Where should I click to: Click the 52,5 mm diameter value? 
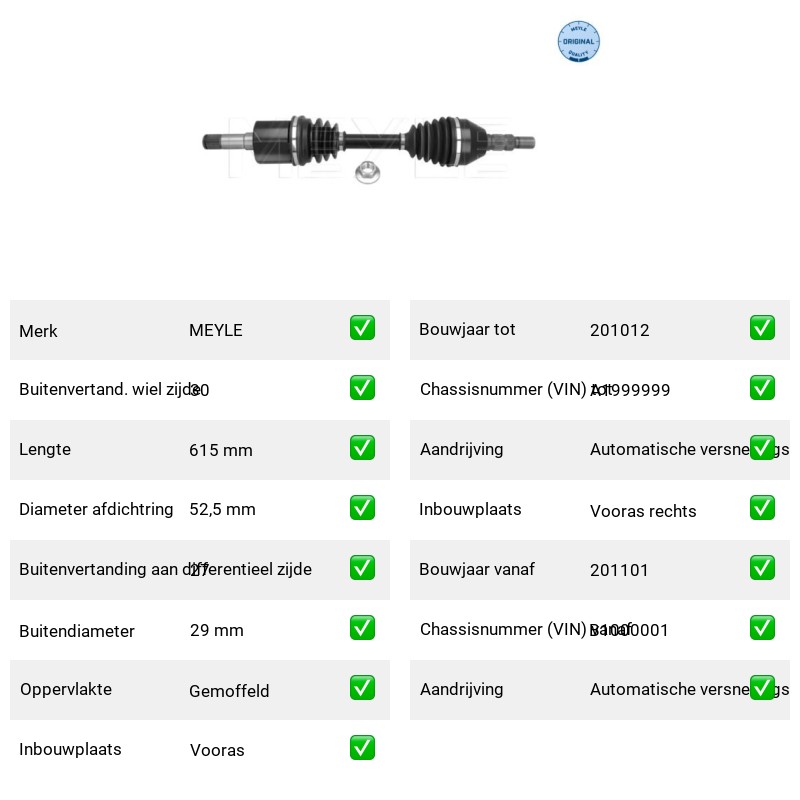(222, 509)
